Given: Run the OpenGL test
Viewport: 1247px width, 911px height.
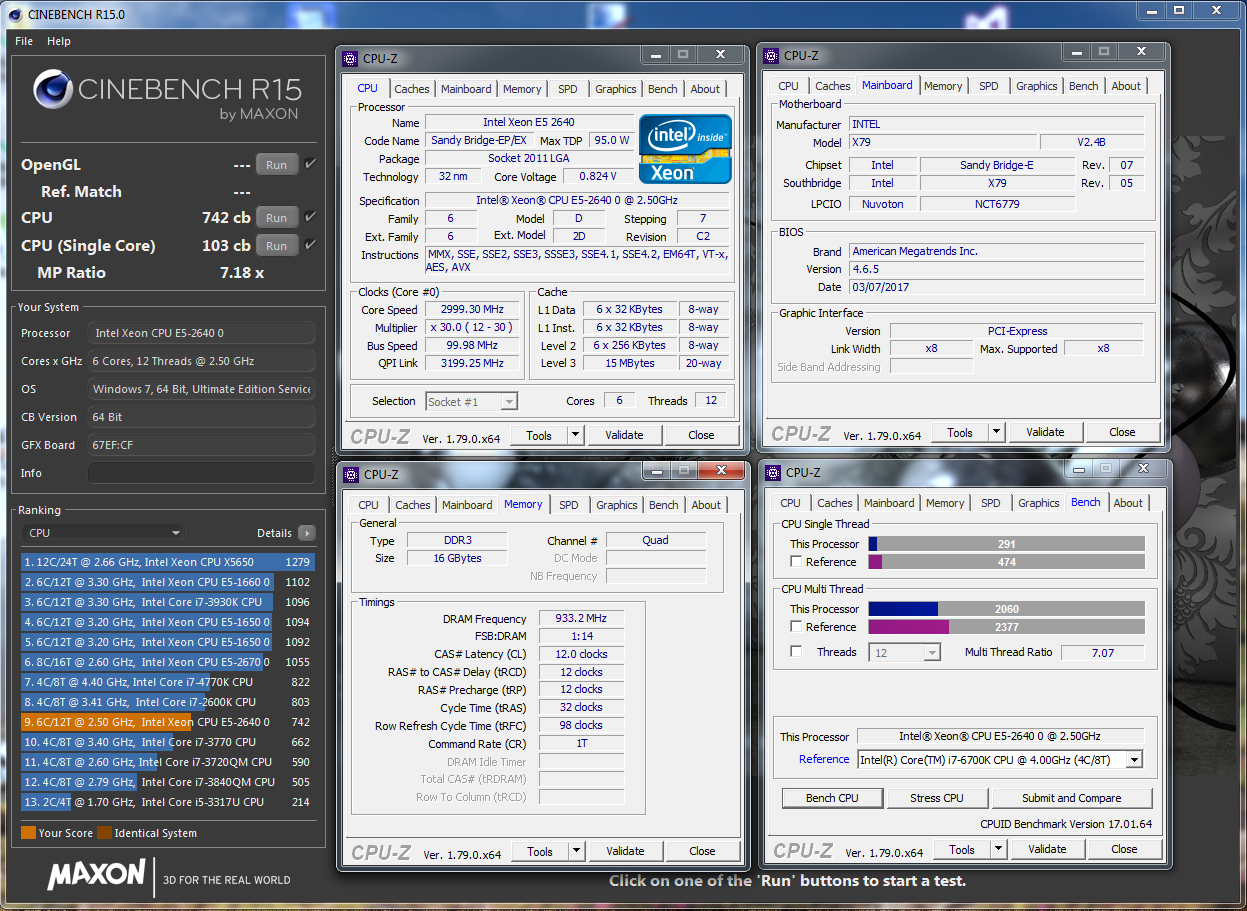Looking at the screenshot, I should click(277, 165).
